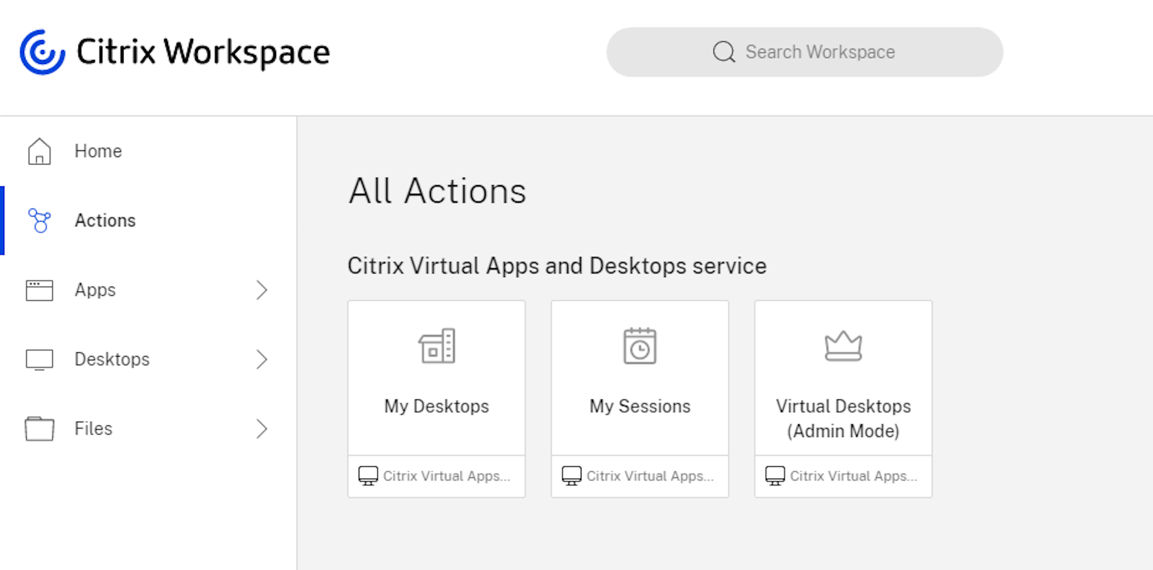Click the My Desktops tile icon
The width and height of the screenshot is (1153, 570).
[436, 346]
